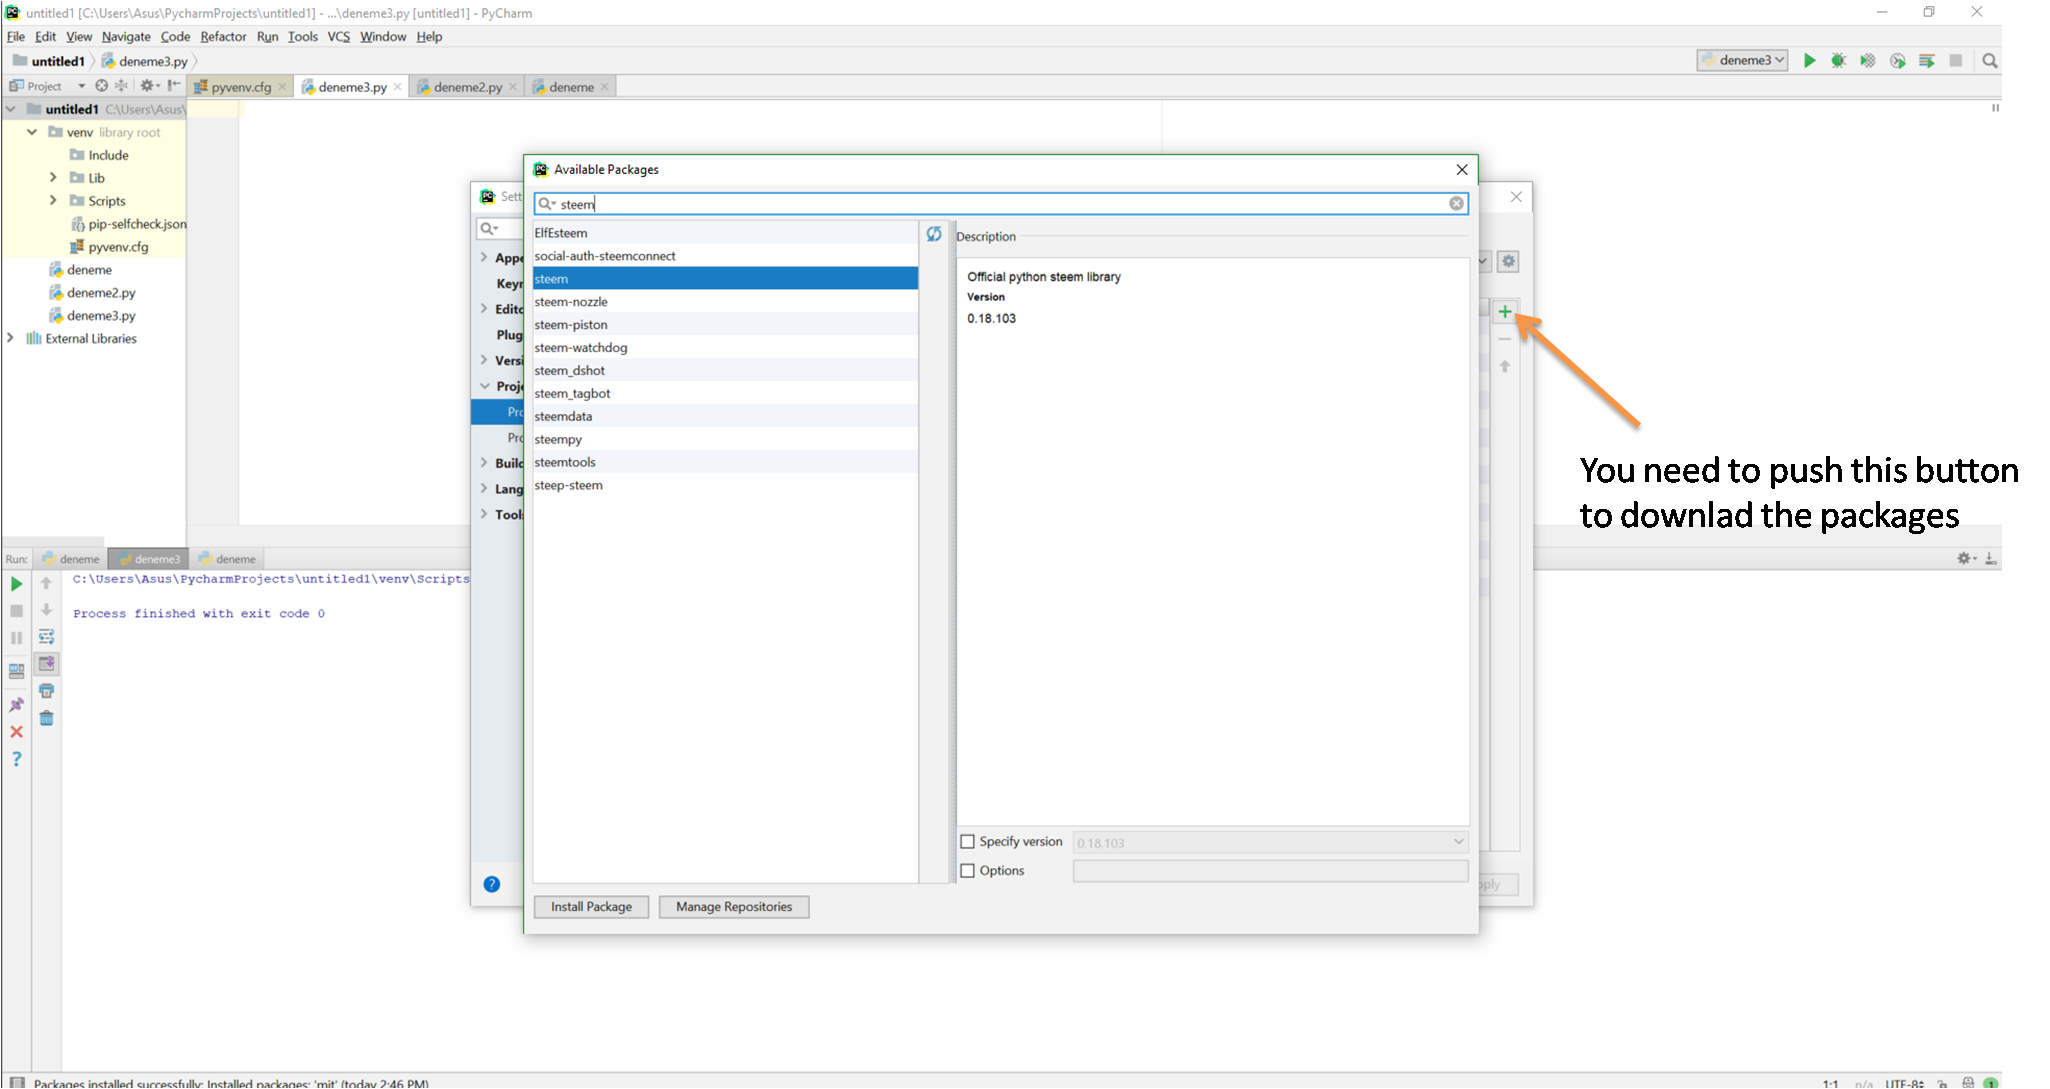Select steemtools package

(x=725, y=463)
